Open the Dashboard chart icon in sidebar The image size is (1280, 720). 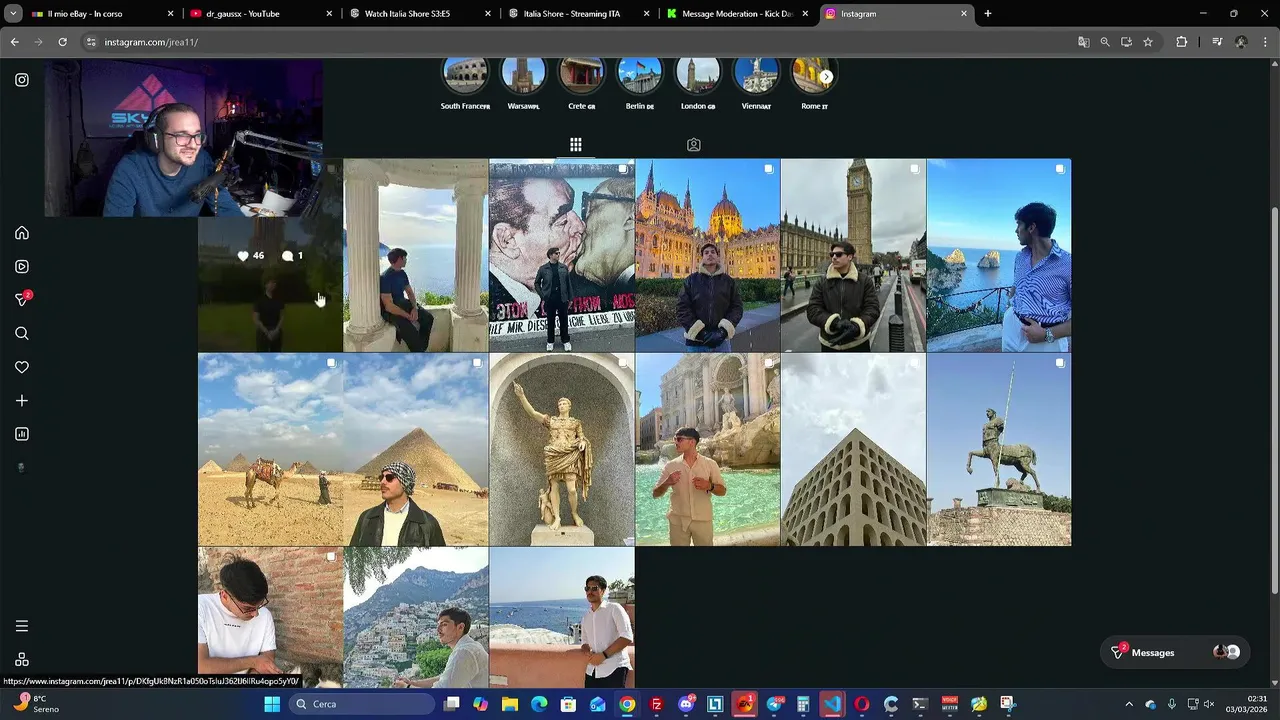click(x=22, y=434)
